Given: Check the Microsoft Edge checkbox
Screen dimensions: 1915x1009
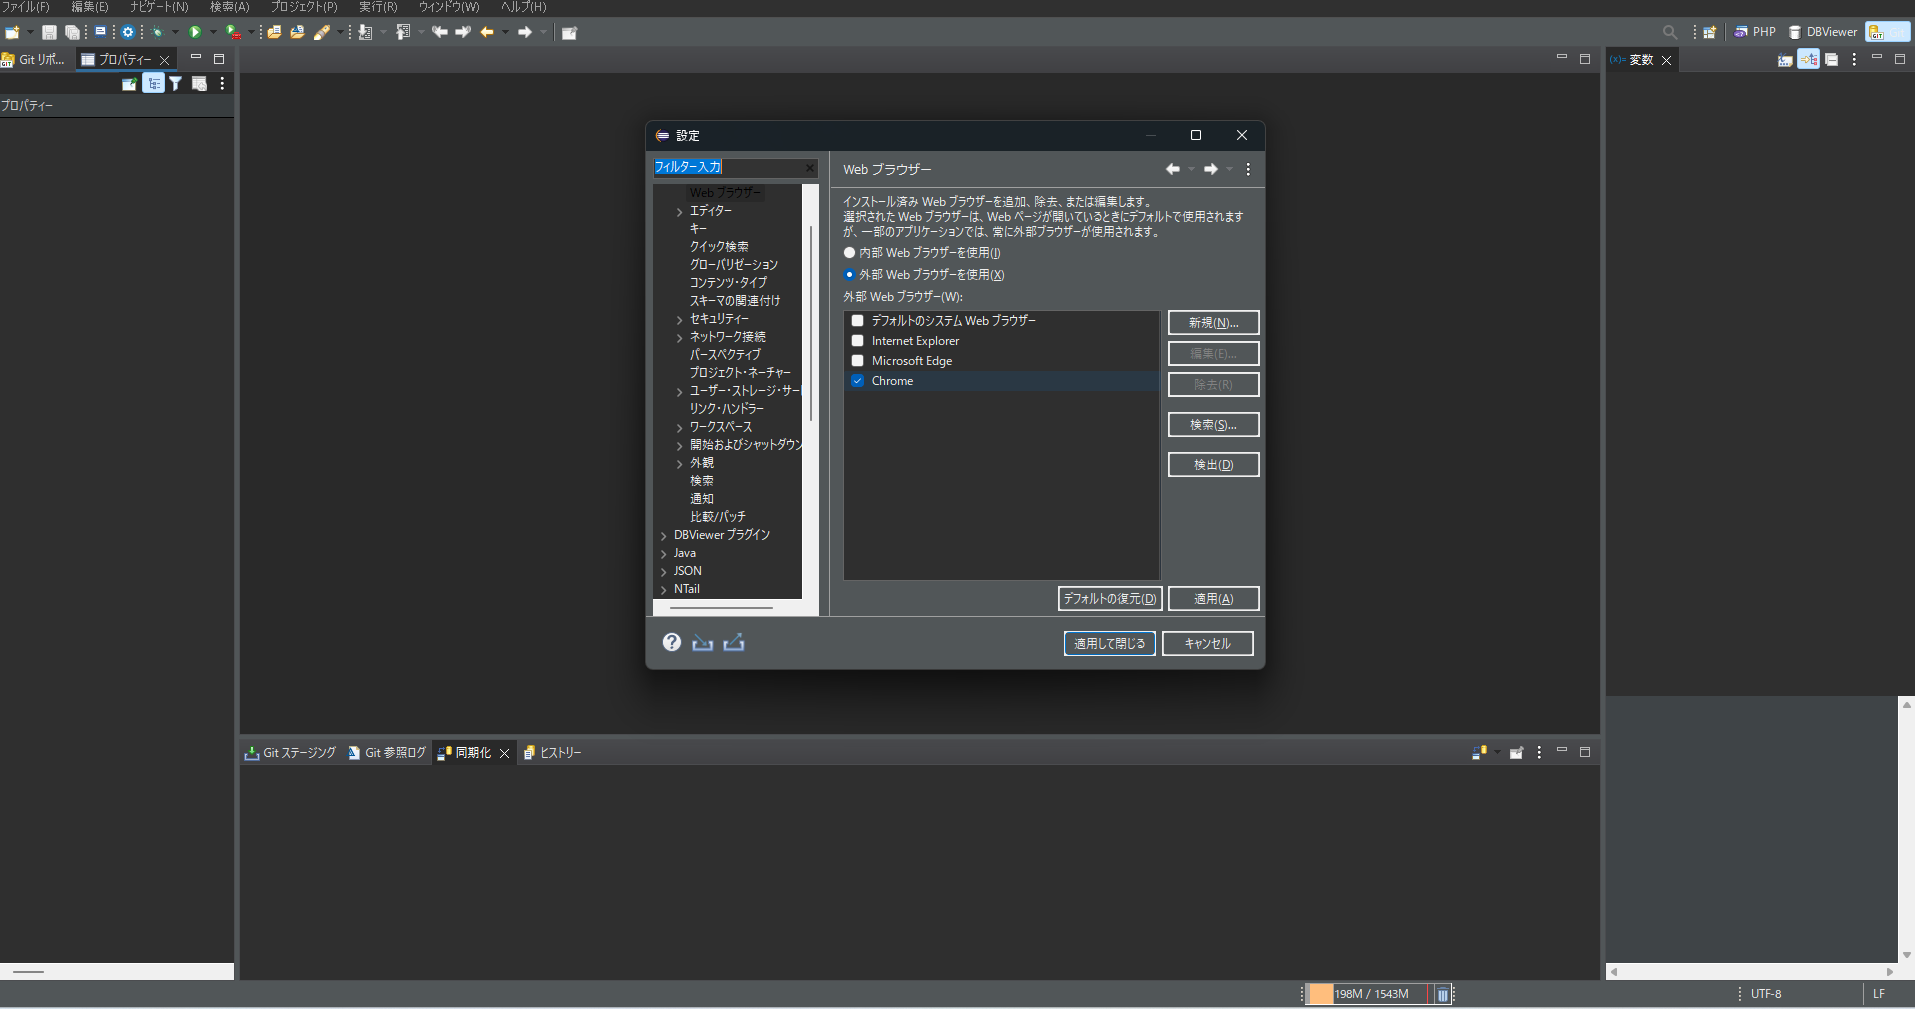Looking at the screenshot, I should [857, 360].
